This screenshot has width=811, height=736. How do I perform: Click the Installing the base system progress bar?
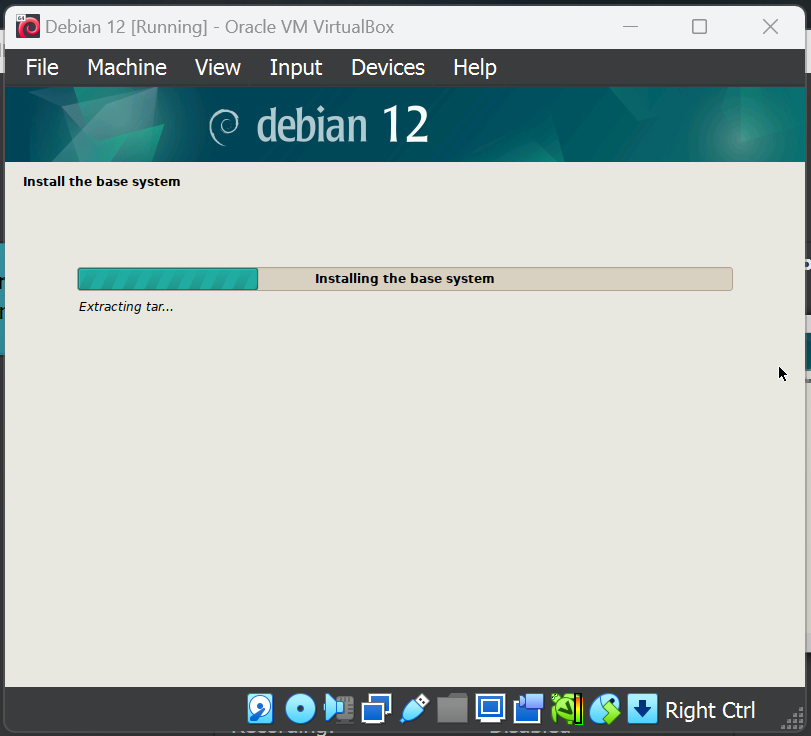pyautogui.click(x=405, y=279)
